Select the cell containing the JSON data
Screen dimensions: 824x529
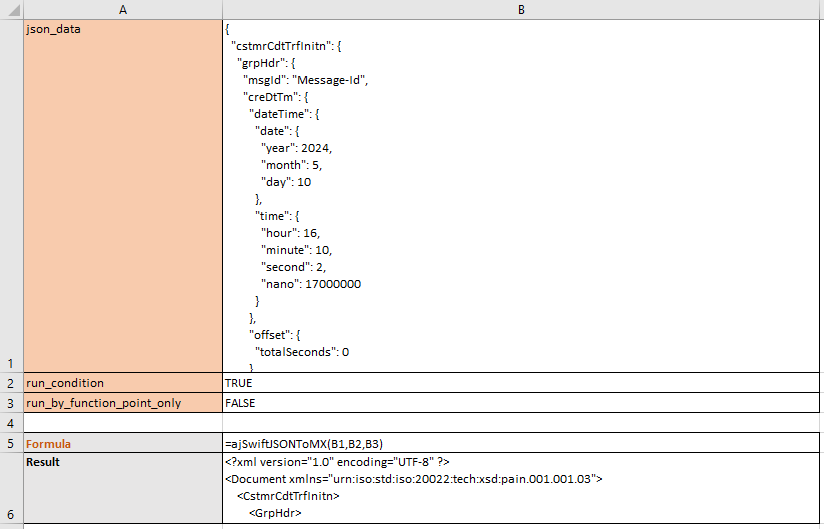[521, 196]
